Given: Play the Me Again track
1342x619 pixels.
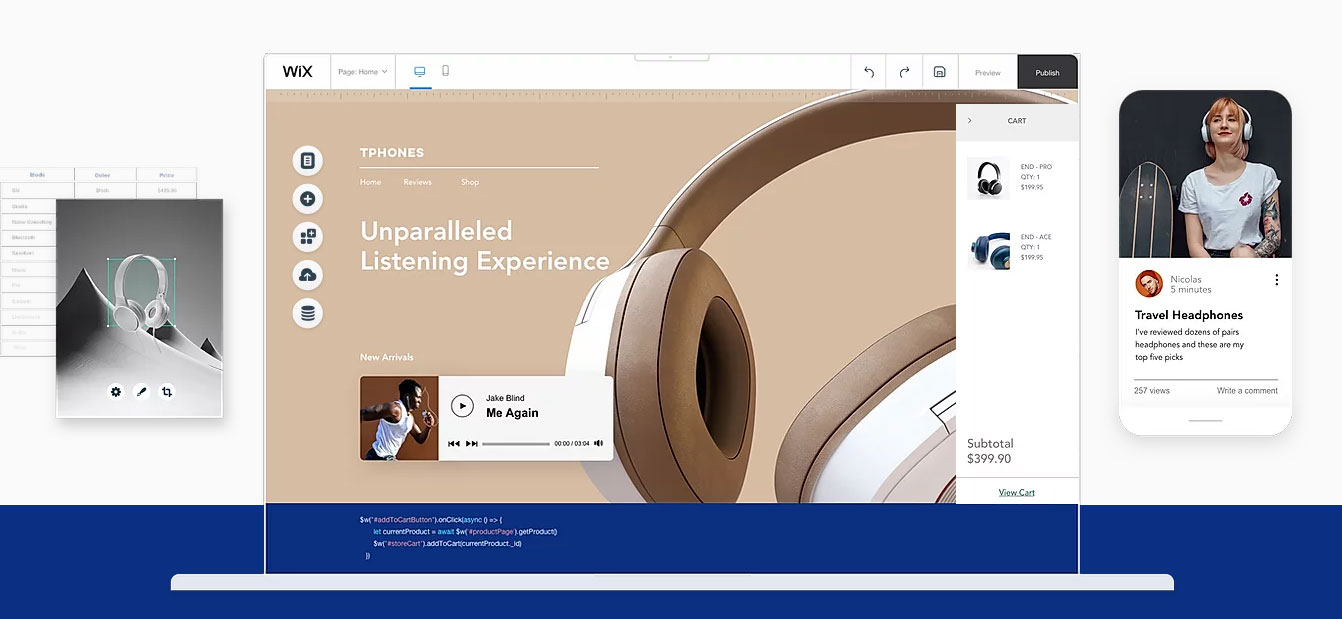Looking at the screenshot, I should click(x=461, y=405).
